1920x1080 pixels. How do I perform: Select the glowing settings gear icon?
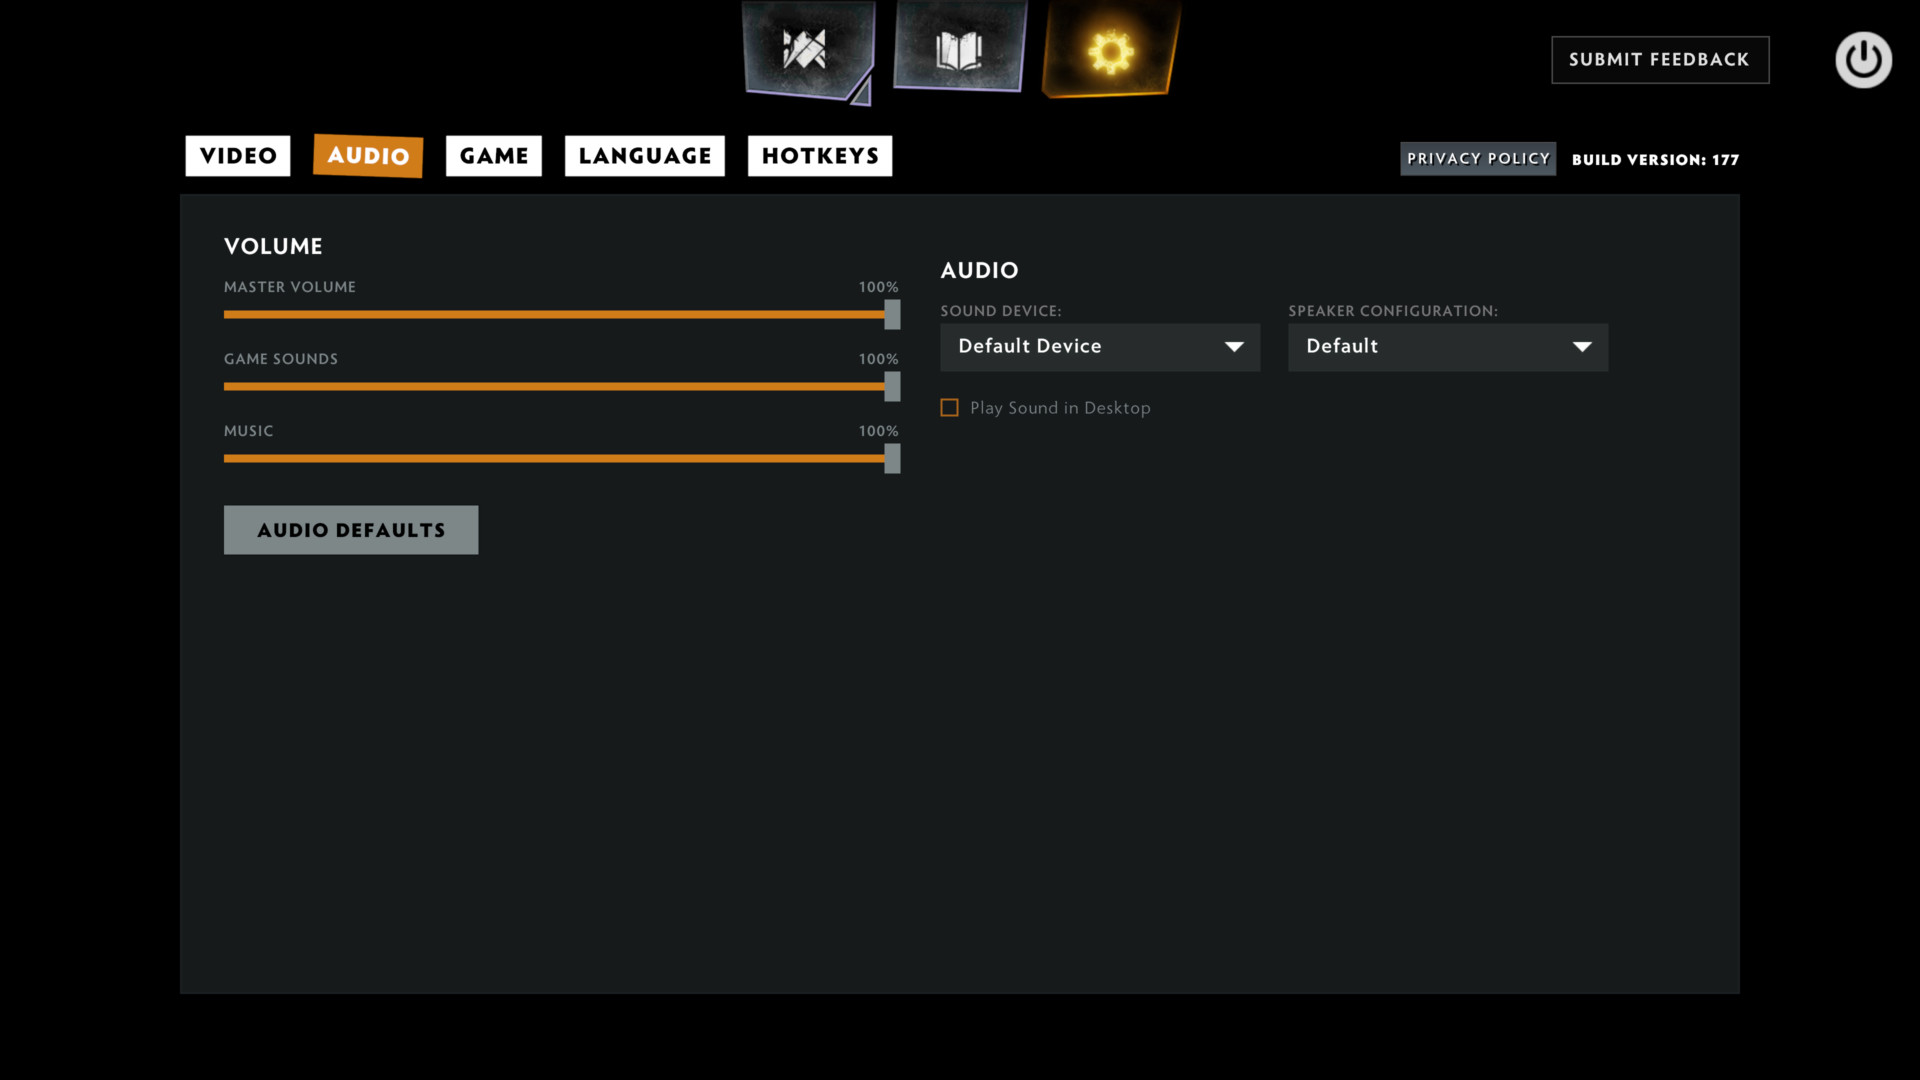[1111, 49]
